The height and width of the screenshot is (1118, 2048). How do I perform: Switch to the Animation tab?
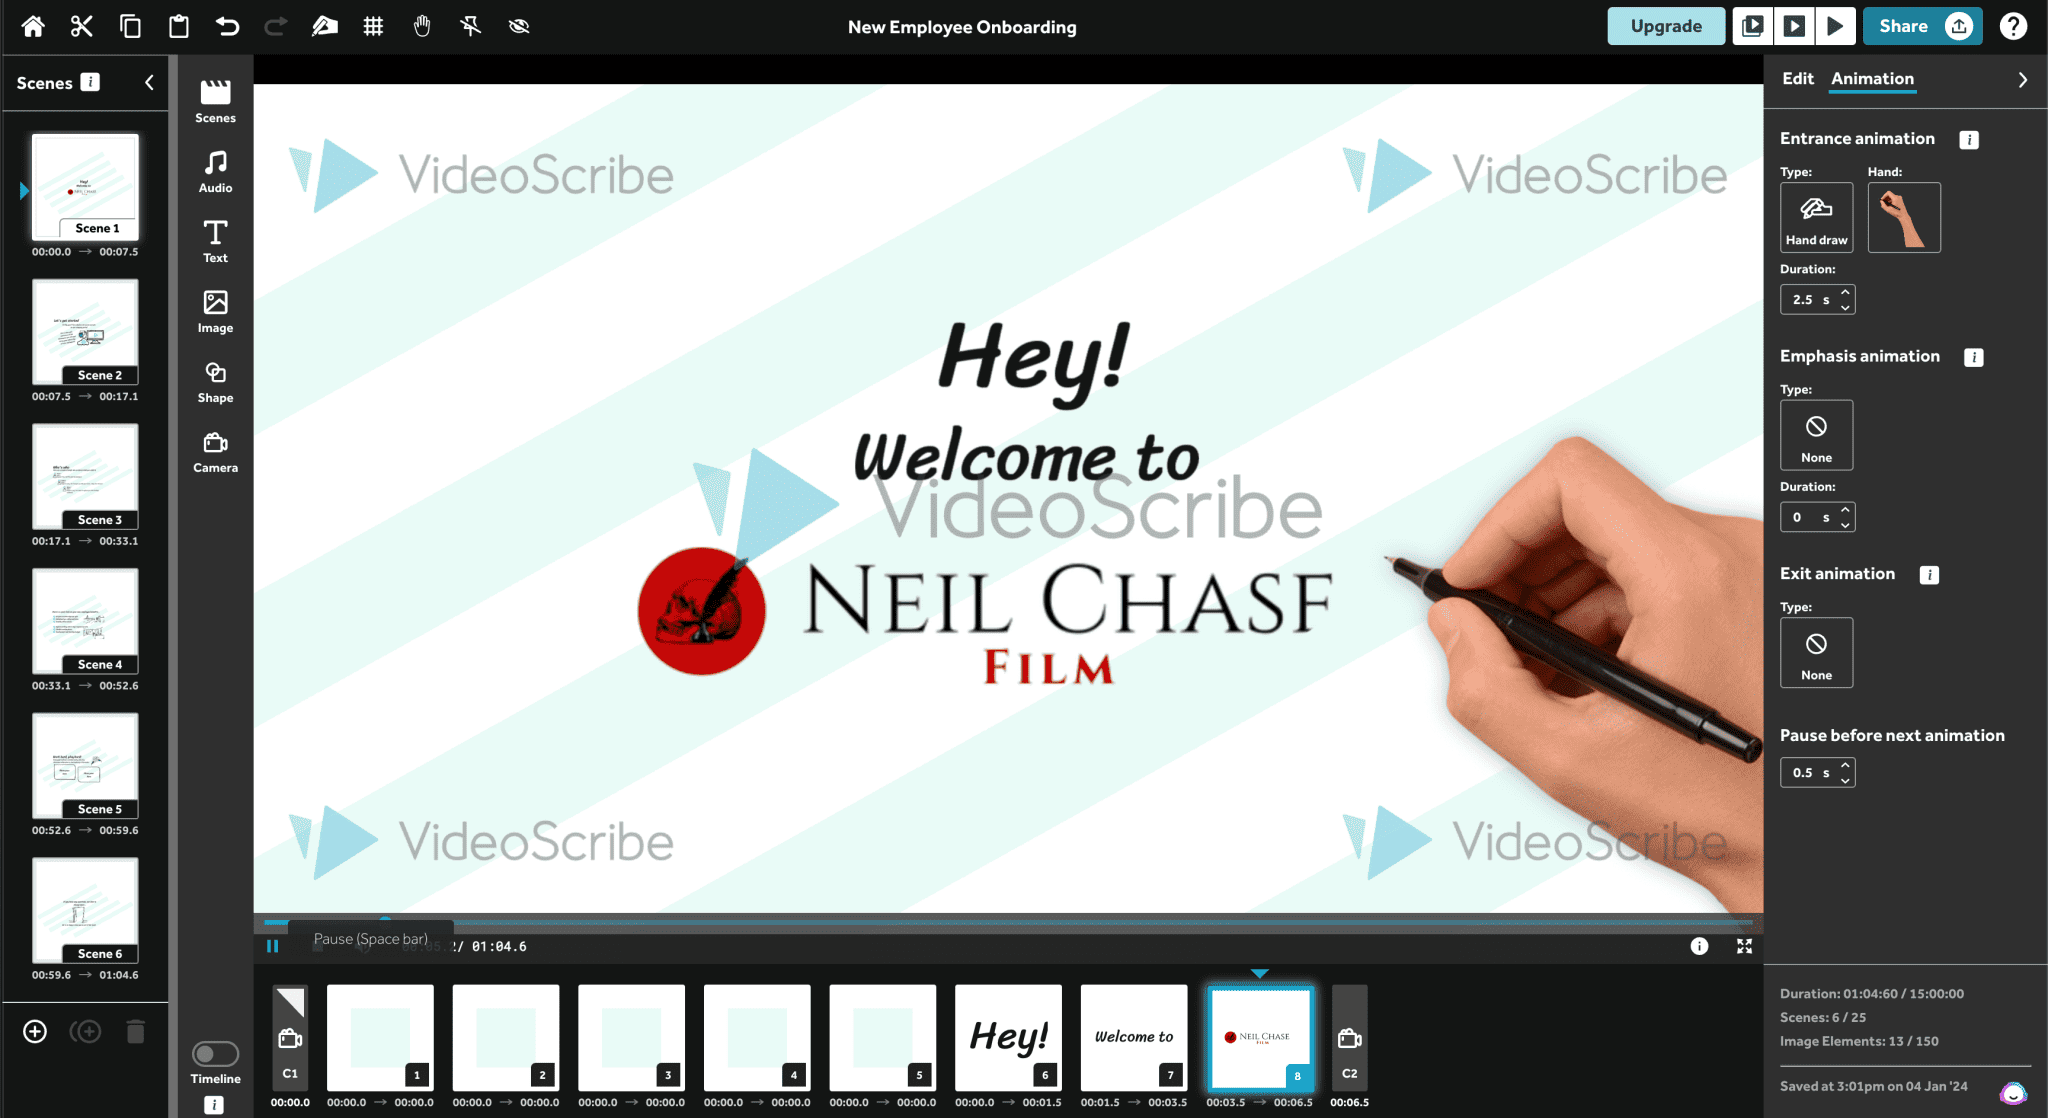coord(1872,78)
